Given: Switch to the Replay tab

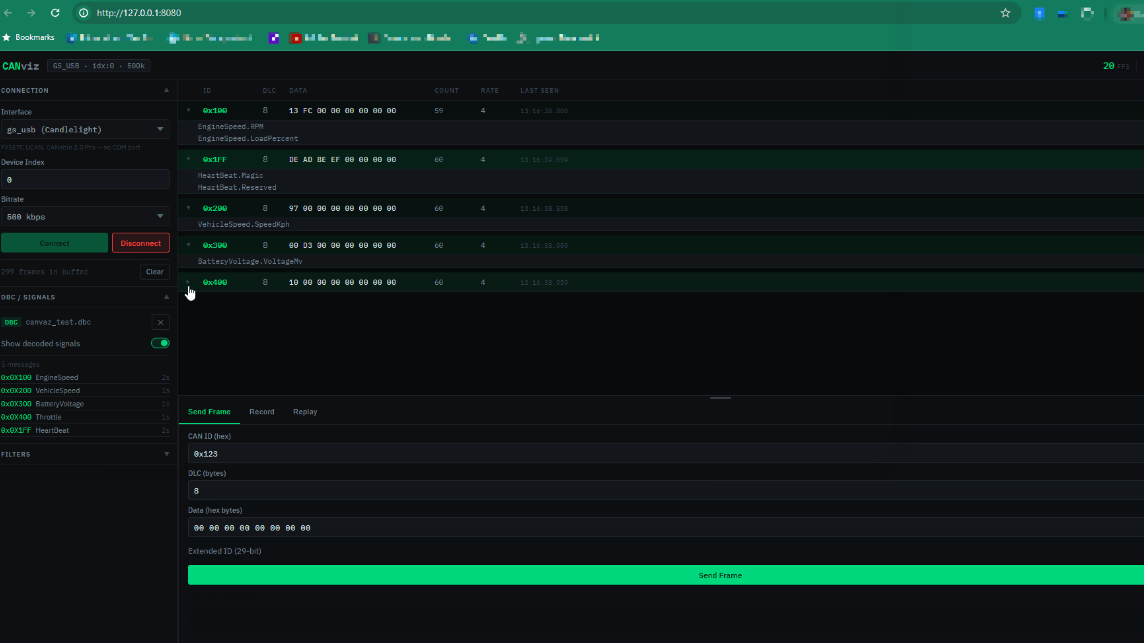Looking at the screenshot, I should pos(304,411).
